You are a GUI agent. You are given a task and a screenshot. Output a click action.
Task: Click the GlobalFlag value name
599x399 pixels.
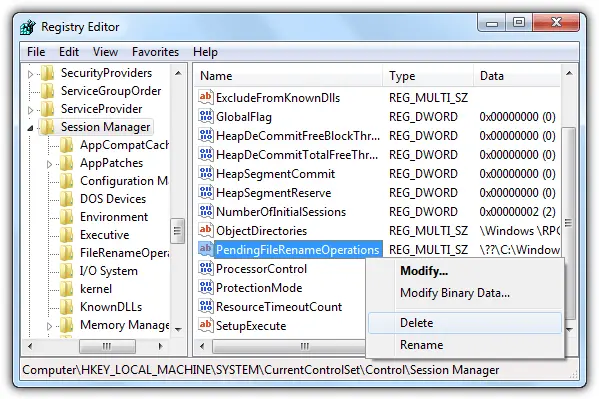244,117
